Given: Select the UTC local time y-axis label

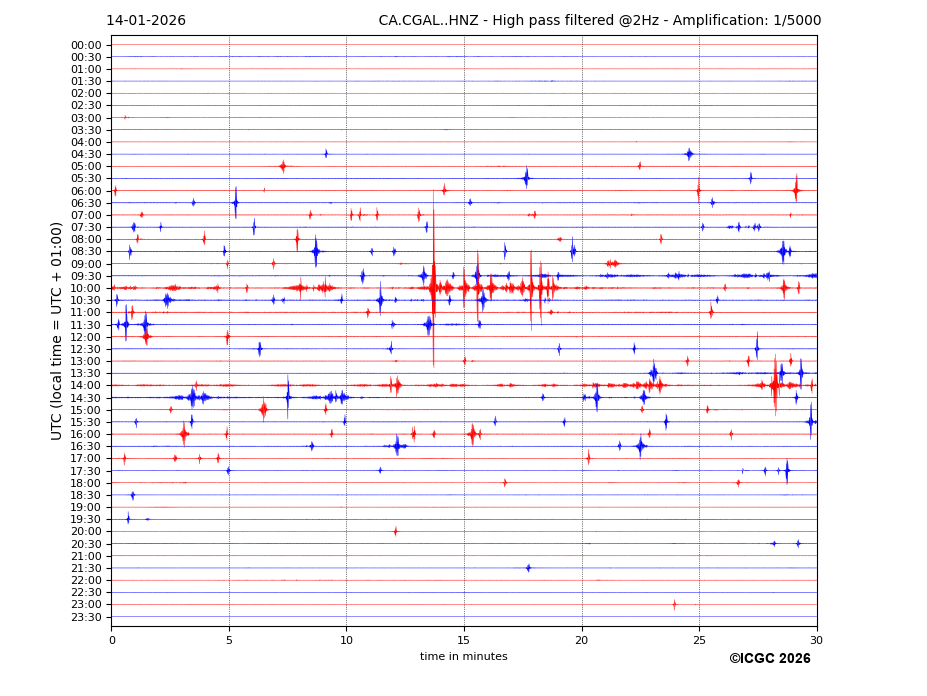Looking at the screenshot, I should 57,330.
